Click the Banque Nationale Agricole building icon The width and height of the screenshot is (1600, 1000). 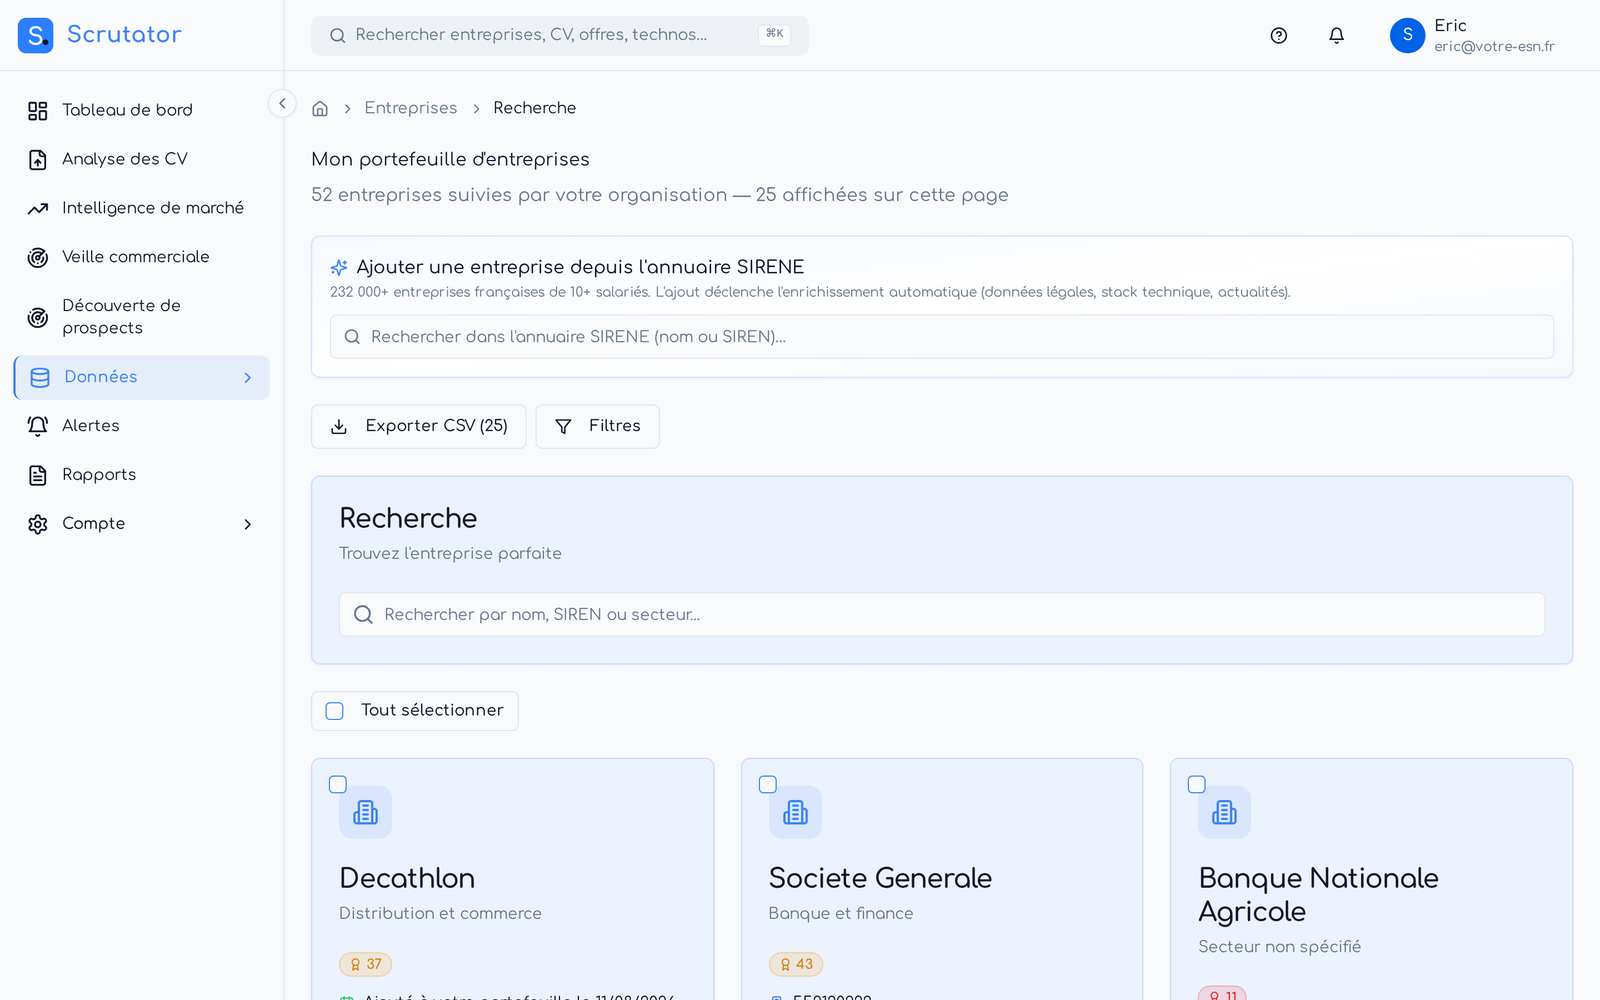tap(1225, 812)
